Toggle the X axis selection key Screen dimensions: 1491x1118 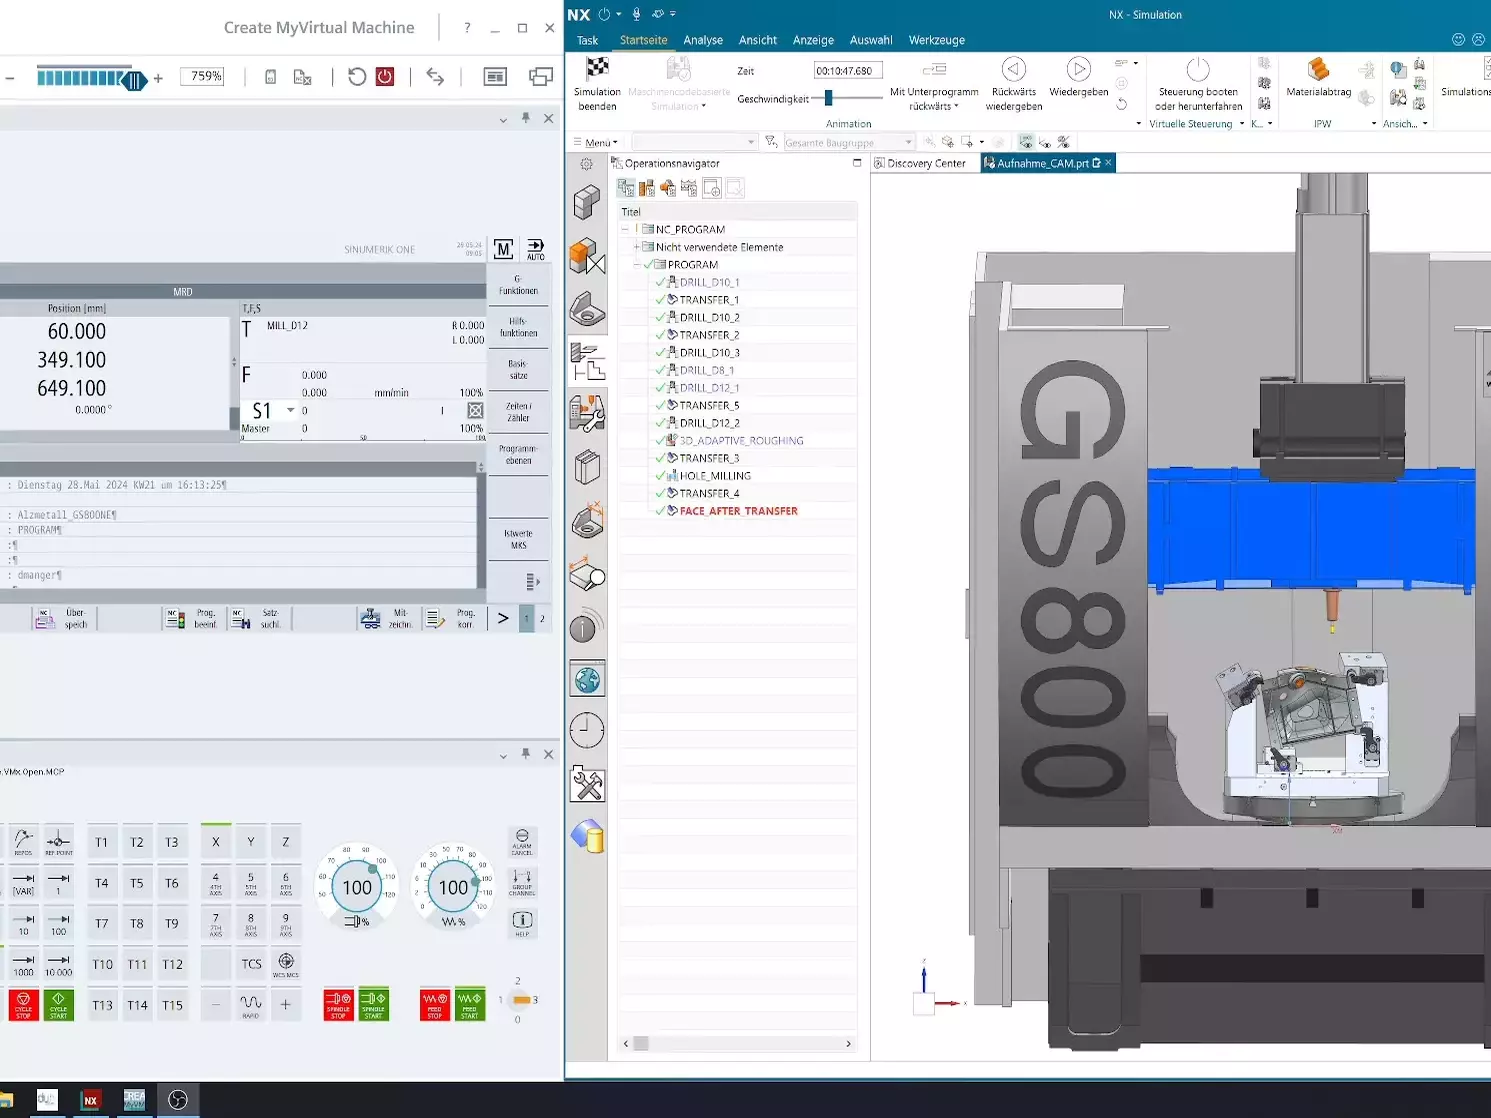(x=216, y=842)
